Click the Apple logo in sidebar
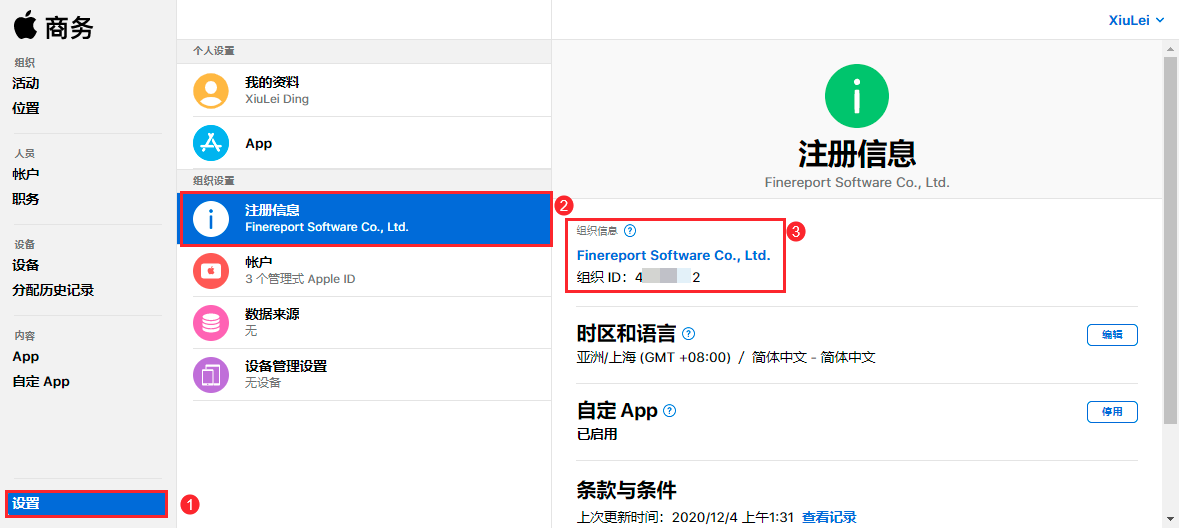The width and height of the screenshot is (1179, 528). point(25,25)
